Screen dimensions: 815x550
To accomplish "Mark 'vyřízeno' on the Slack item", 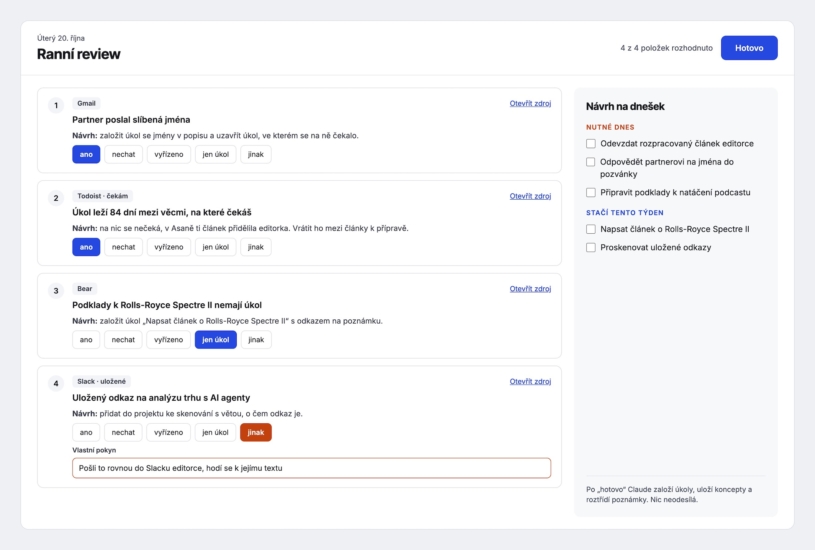I will pyautogui.click(x=168, y=432).
